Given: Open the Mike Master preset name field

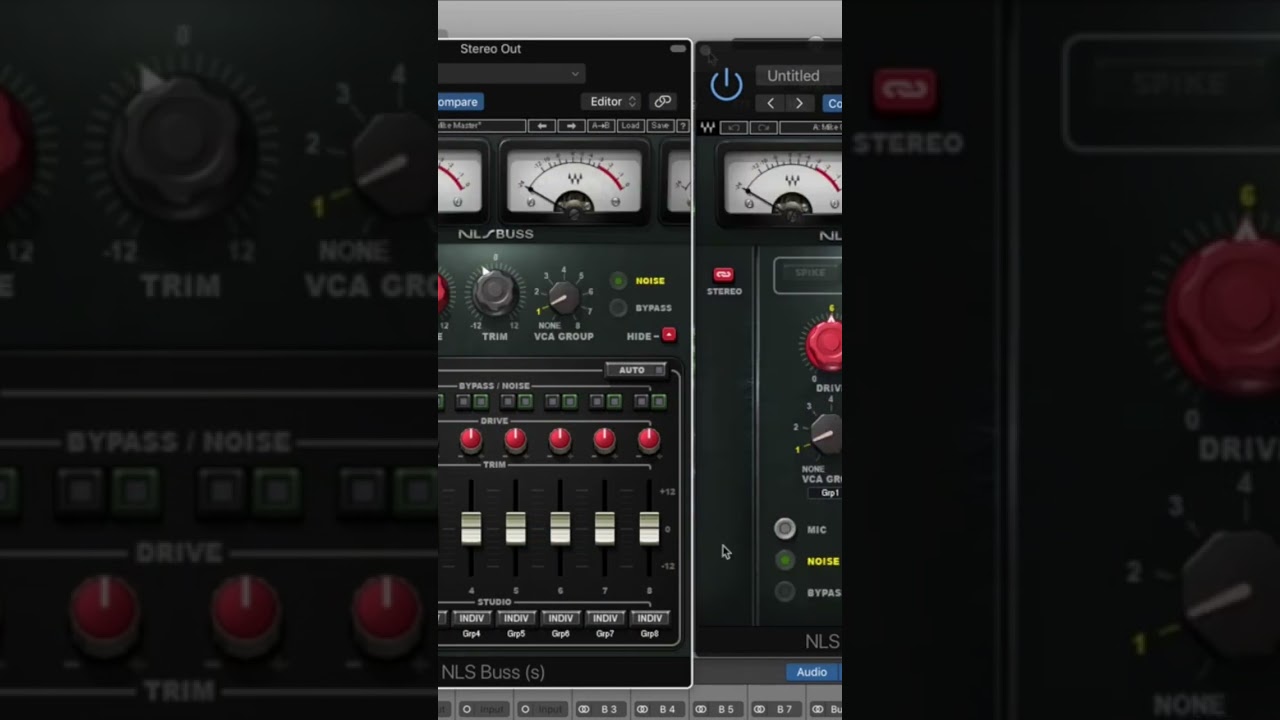Looking at the screenshot, I should tap(481, 126).
